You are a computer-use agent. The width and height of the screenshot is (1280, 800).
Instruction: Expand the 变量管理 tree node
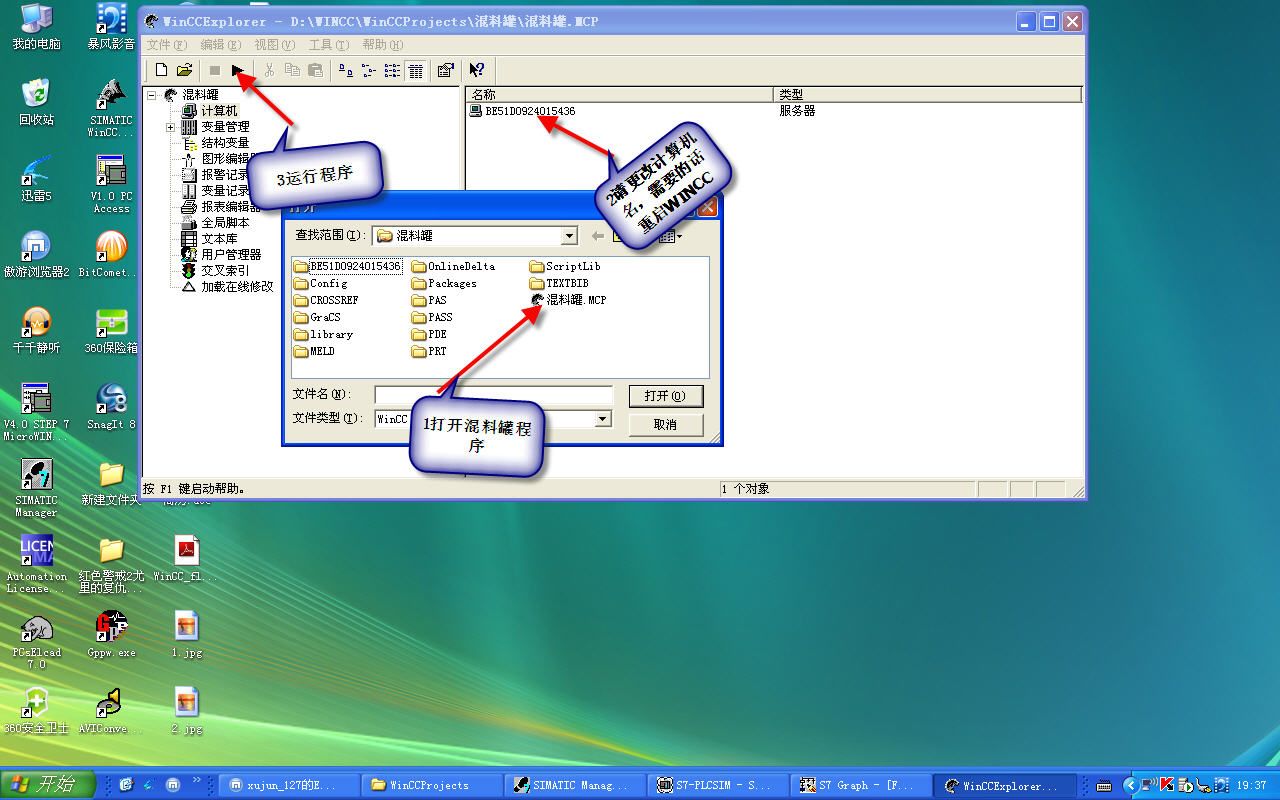[x=170, y=127]
